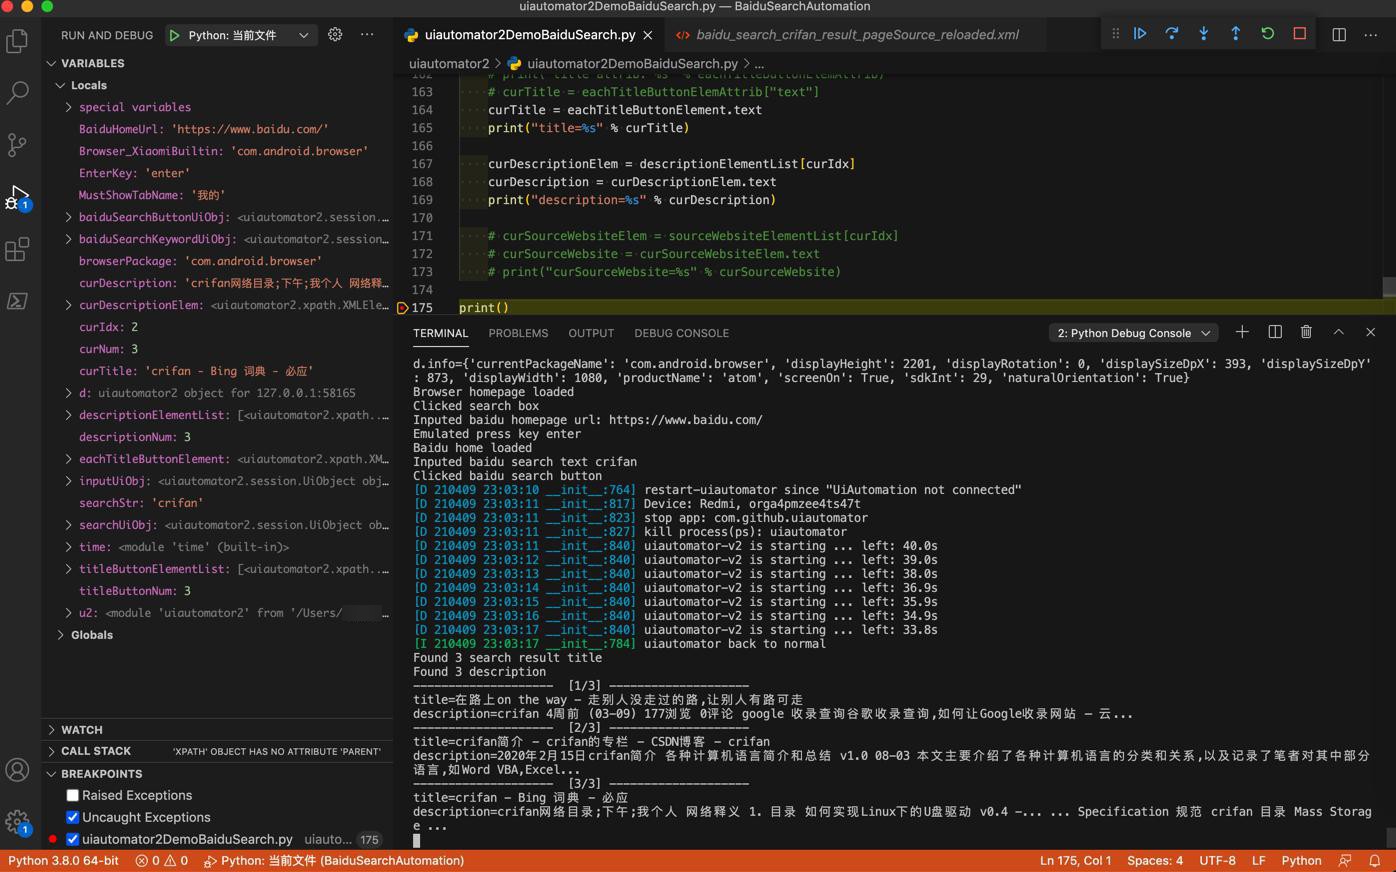Viewport: 1396px width, 872px height.
Task: Select the uiautomator2DemoBaiduSearch.py editor tab
Action: [530, 35]
